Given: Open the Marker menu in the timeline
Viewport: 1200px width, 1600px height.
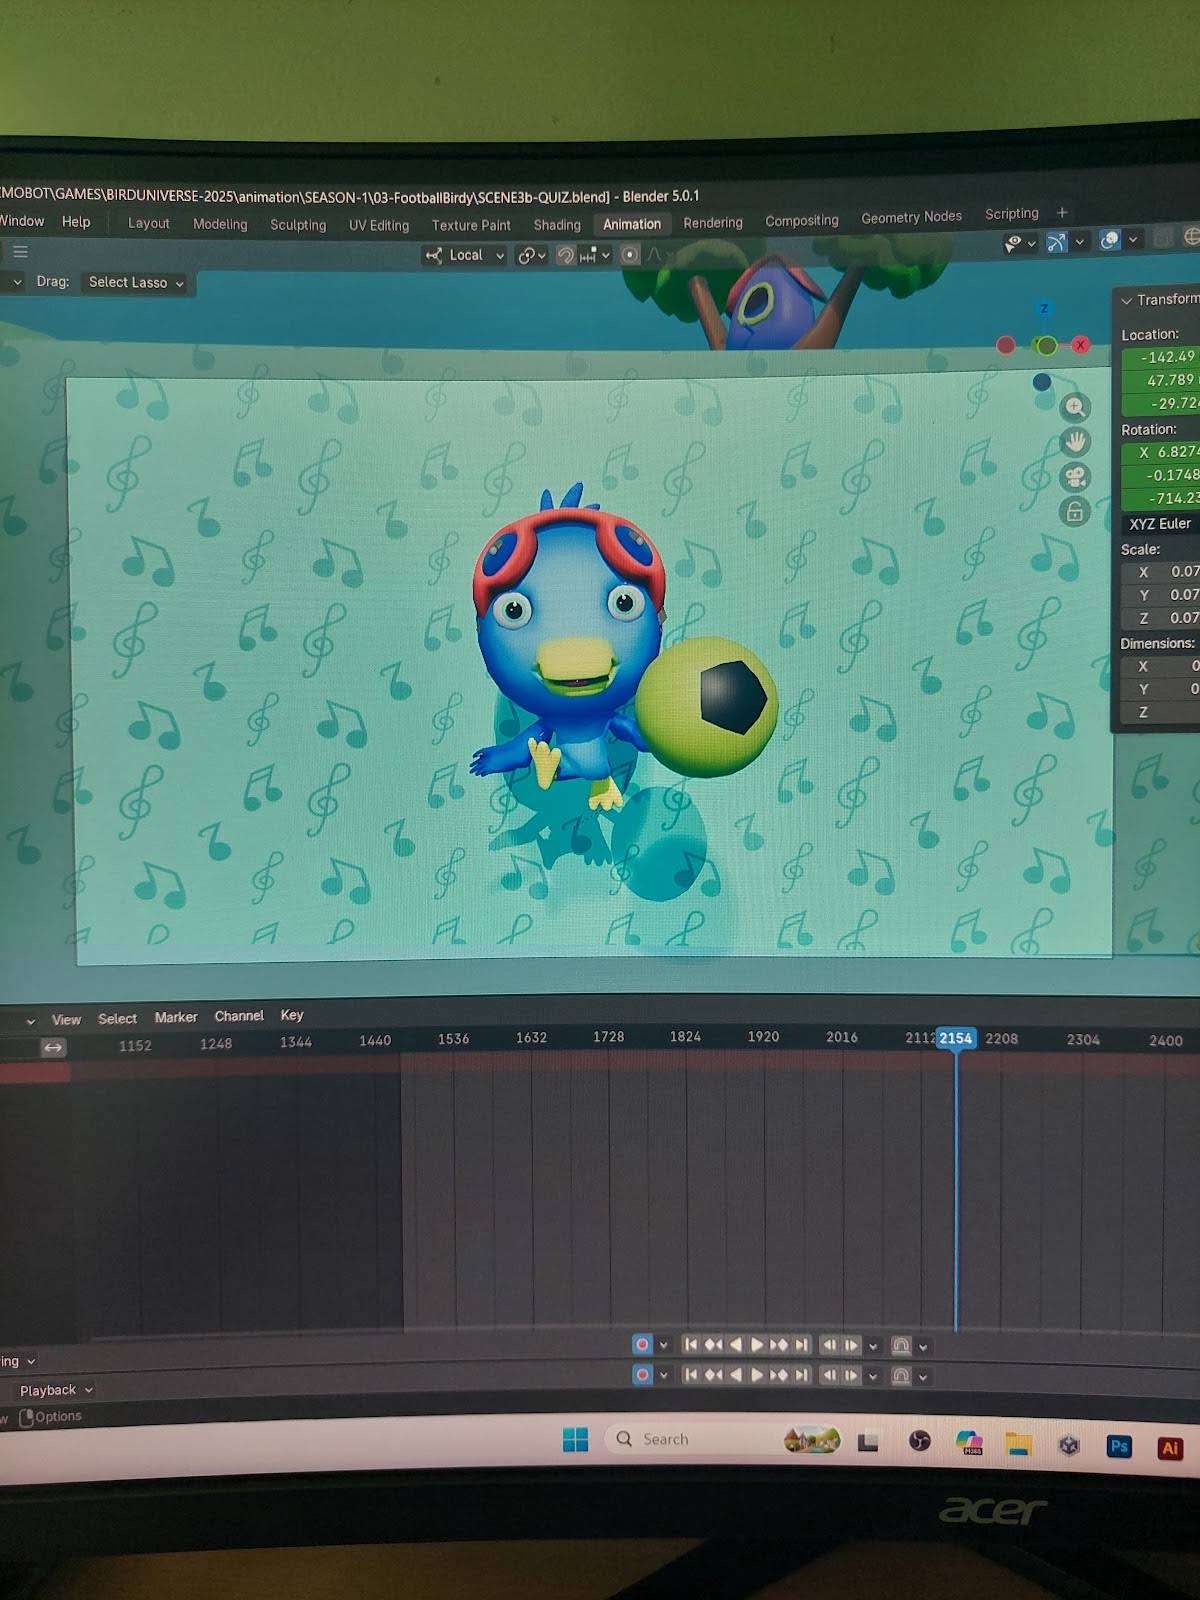Looking at the screenshot, I should click(176, 1017).
